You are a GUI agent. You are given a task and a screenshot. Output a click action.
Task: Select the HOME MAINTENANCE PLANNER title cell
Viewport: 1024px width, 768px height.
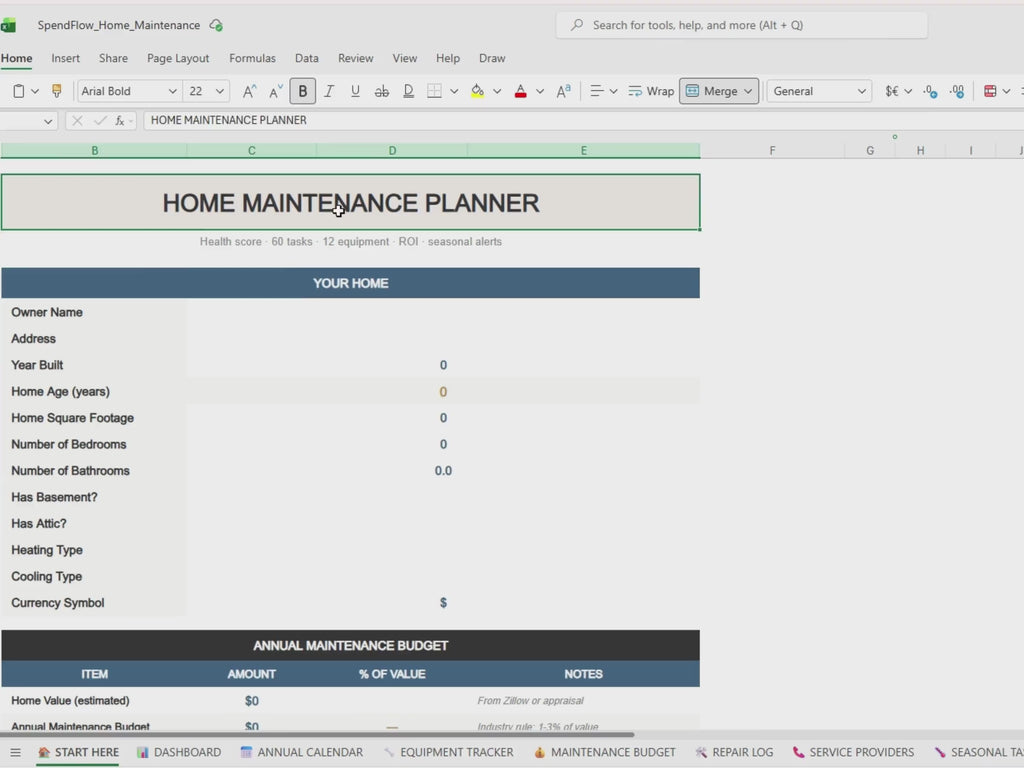pos(351,202)
